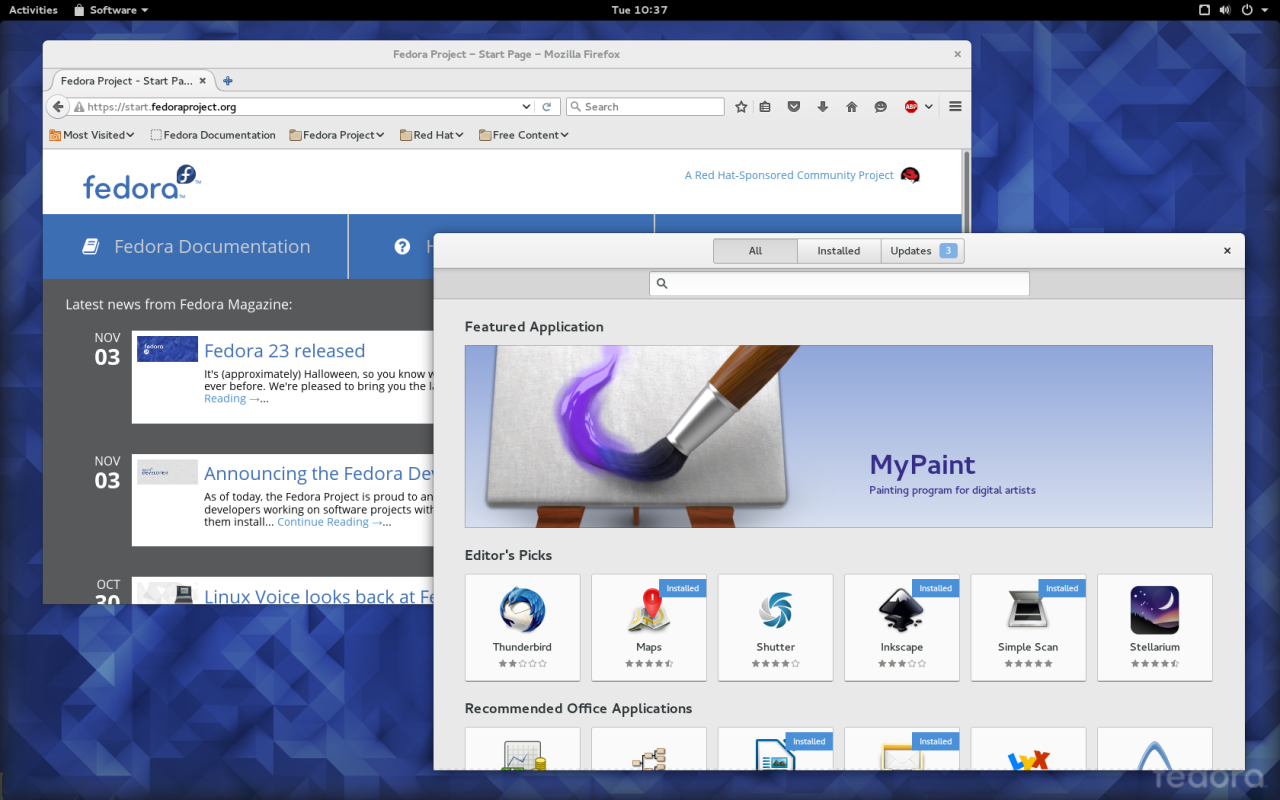Open Firefox downloads arrow icon
The width and height of the screenshot is (1280, 800).
pyautogui.click(x=823, y=107)
